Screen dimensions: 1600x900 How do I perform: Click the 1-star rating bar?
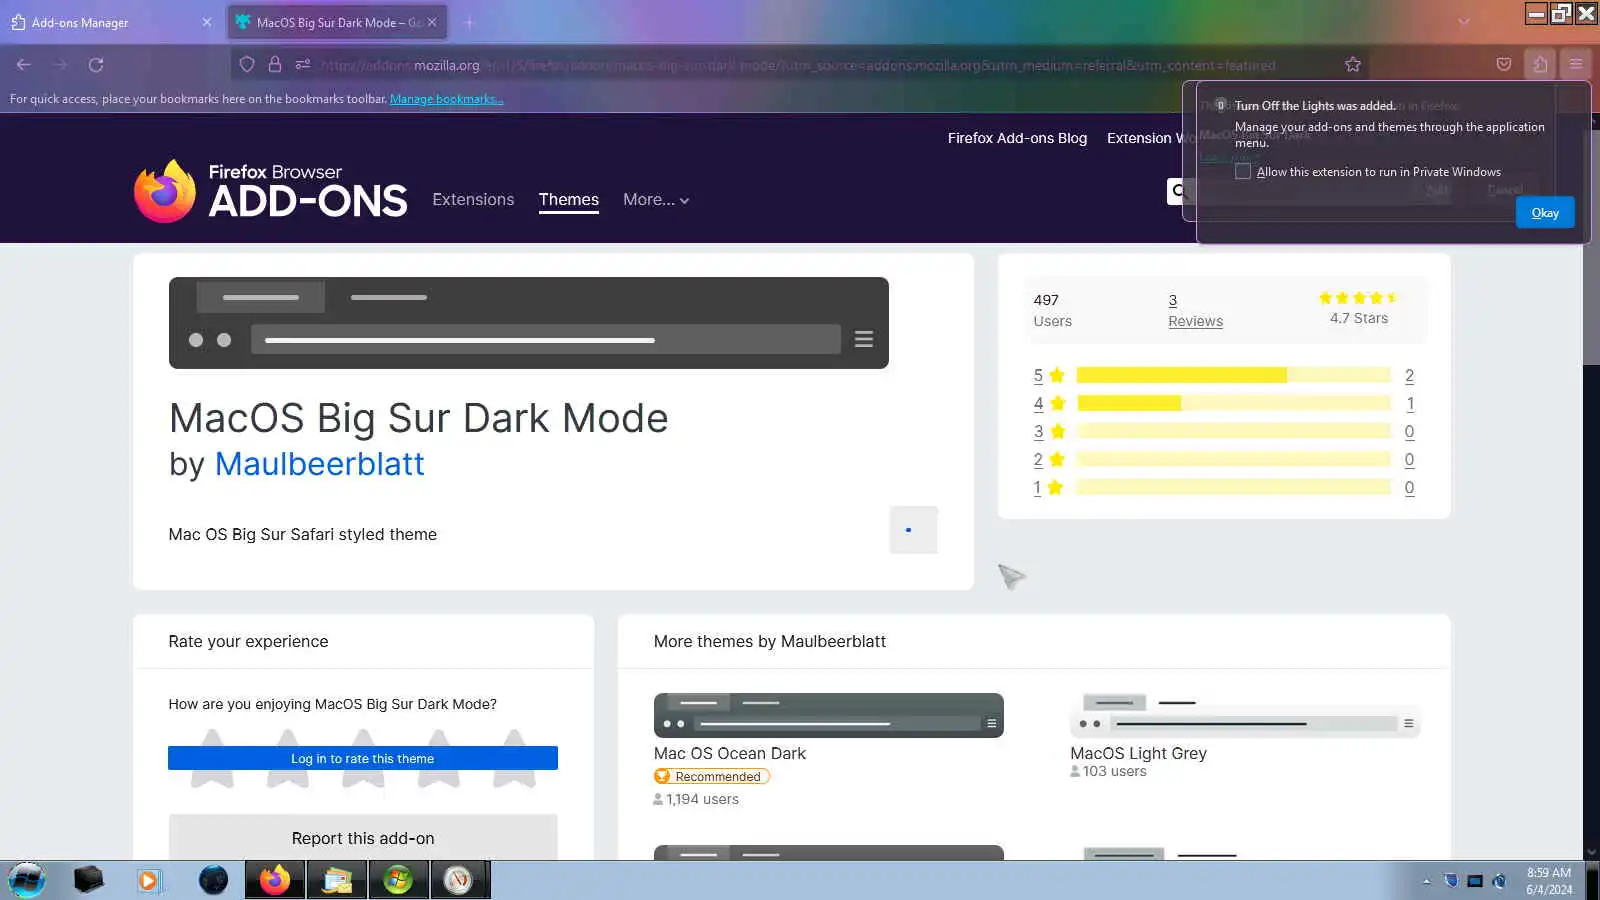coord(1234,488)
